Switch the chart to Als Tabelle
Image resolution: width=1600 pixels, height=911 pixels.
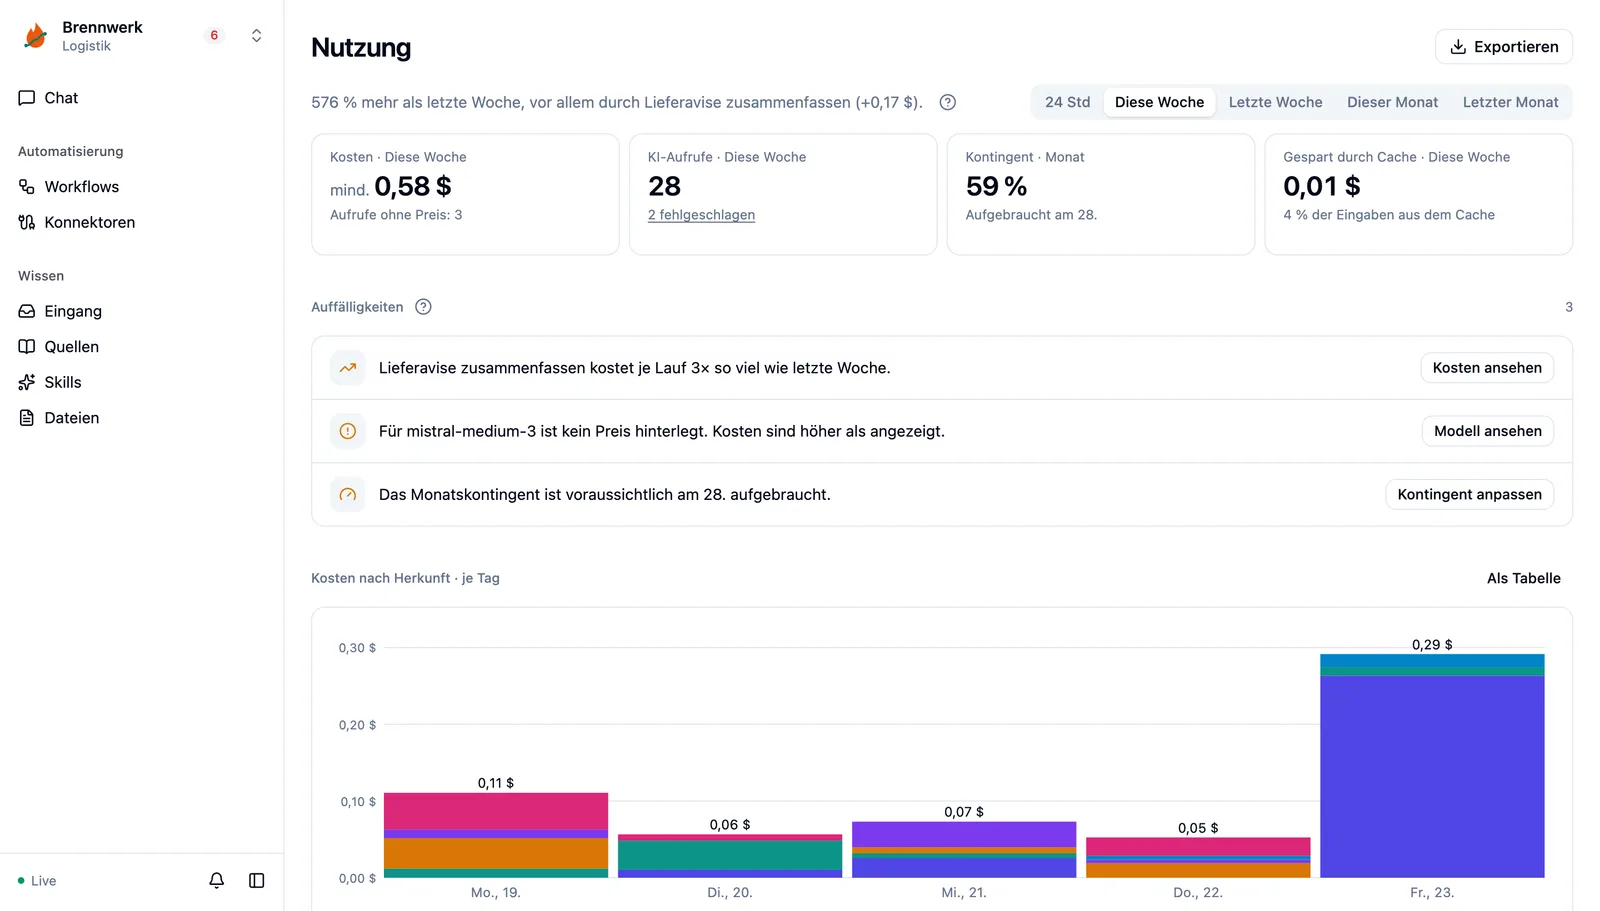[1523, 578]
